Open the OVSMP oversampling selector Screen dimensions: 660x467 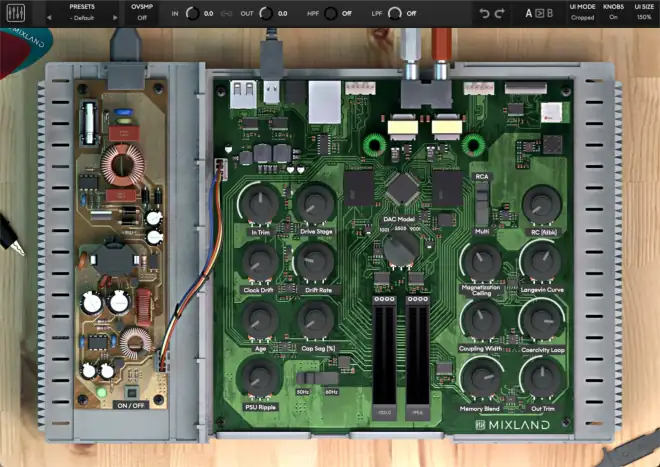tap(142, 13)
